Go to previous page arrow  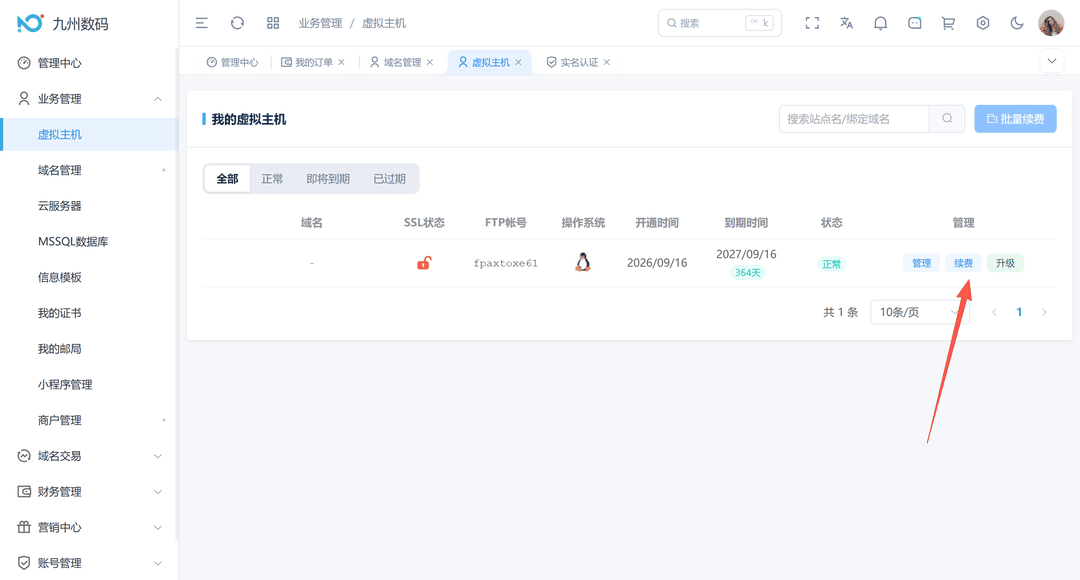click(x=994, y=312)
